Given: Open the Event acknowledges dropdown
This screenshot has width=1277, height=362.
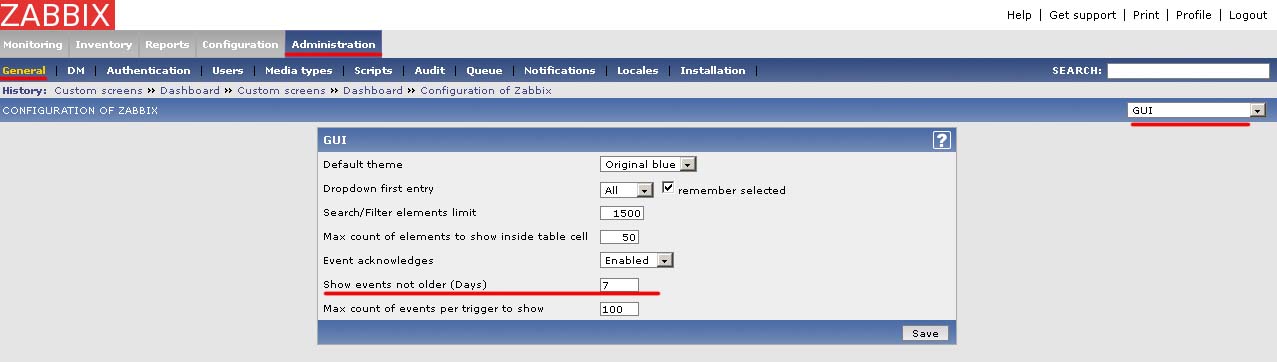Looking at the screenshot, I should 636,260.
